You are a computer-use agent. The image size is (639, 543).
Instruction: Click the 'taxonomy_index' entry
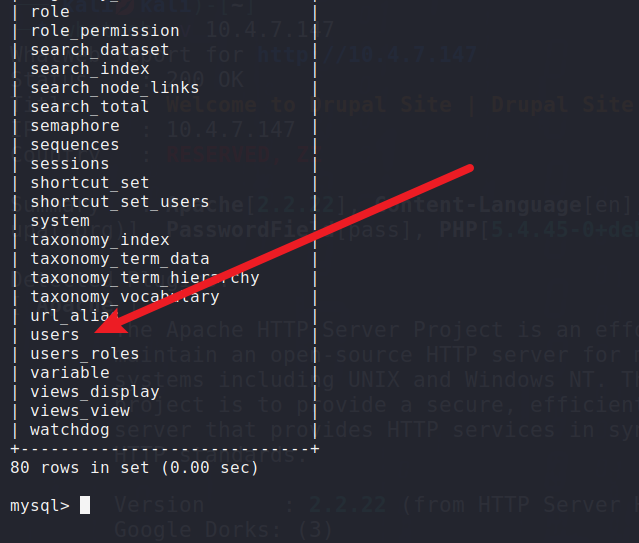point(100,240)
